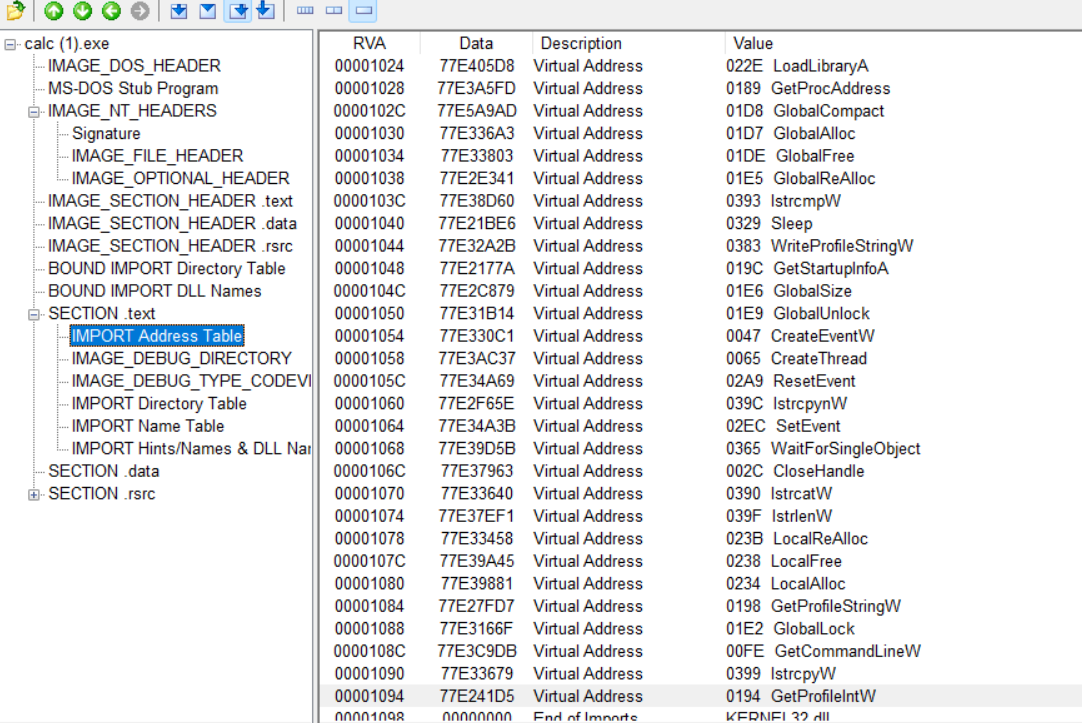Select IMAGE_SECTION_HEADER .data
This screenshot has height=723, width=1082.
(173, 224)
